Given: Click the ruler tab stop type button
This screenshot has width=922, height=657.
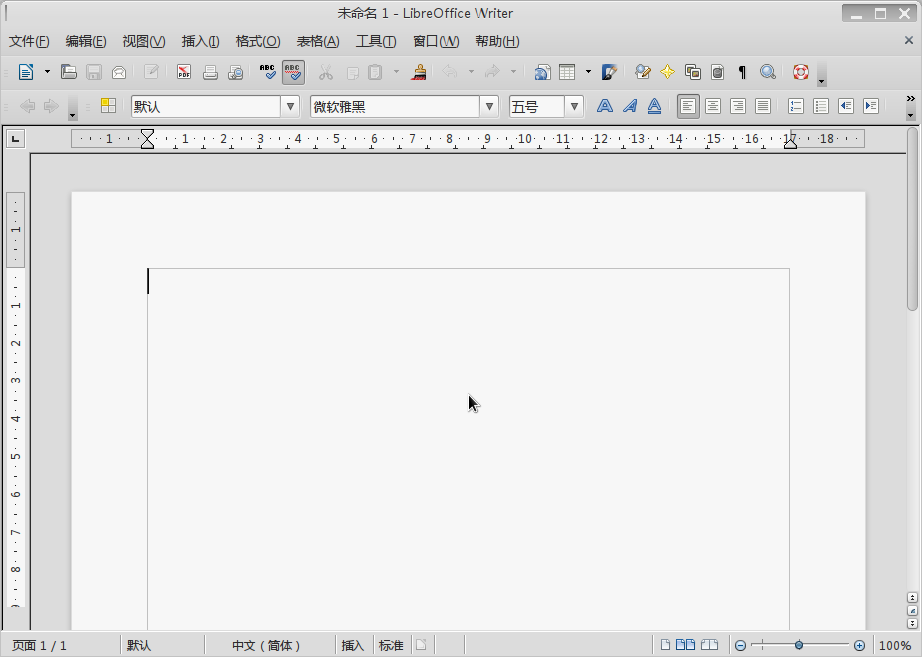Looking at the screenshot, I should [x=15, y=139].
